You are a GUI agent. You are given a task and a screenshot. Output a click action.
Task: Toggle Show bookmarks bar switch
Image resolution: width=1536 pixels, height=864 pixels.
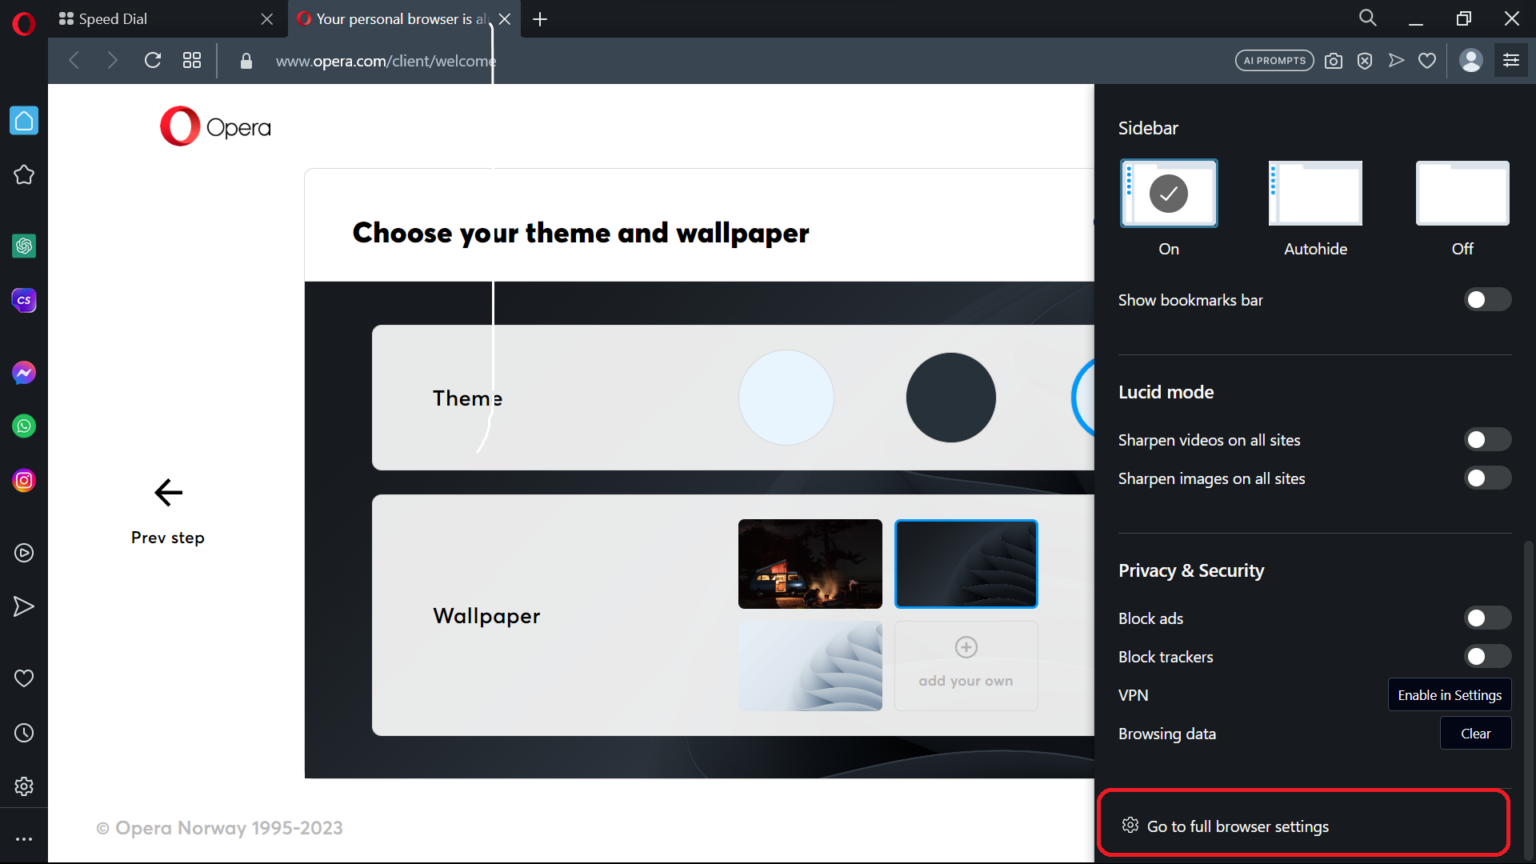pyautogui.click(x=1488, y=300)
